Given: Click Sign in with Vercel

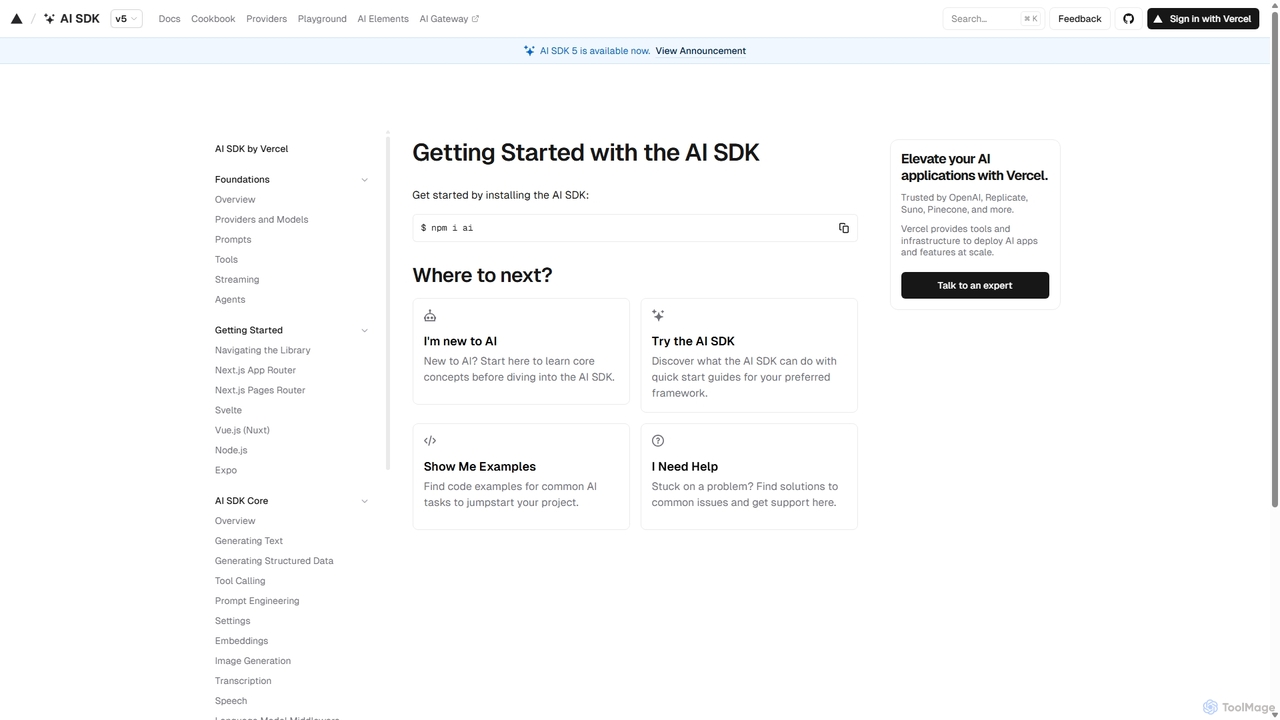Looking at the screenshot, I should (x=1203, y=19).
